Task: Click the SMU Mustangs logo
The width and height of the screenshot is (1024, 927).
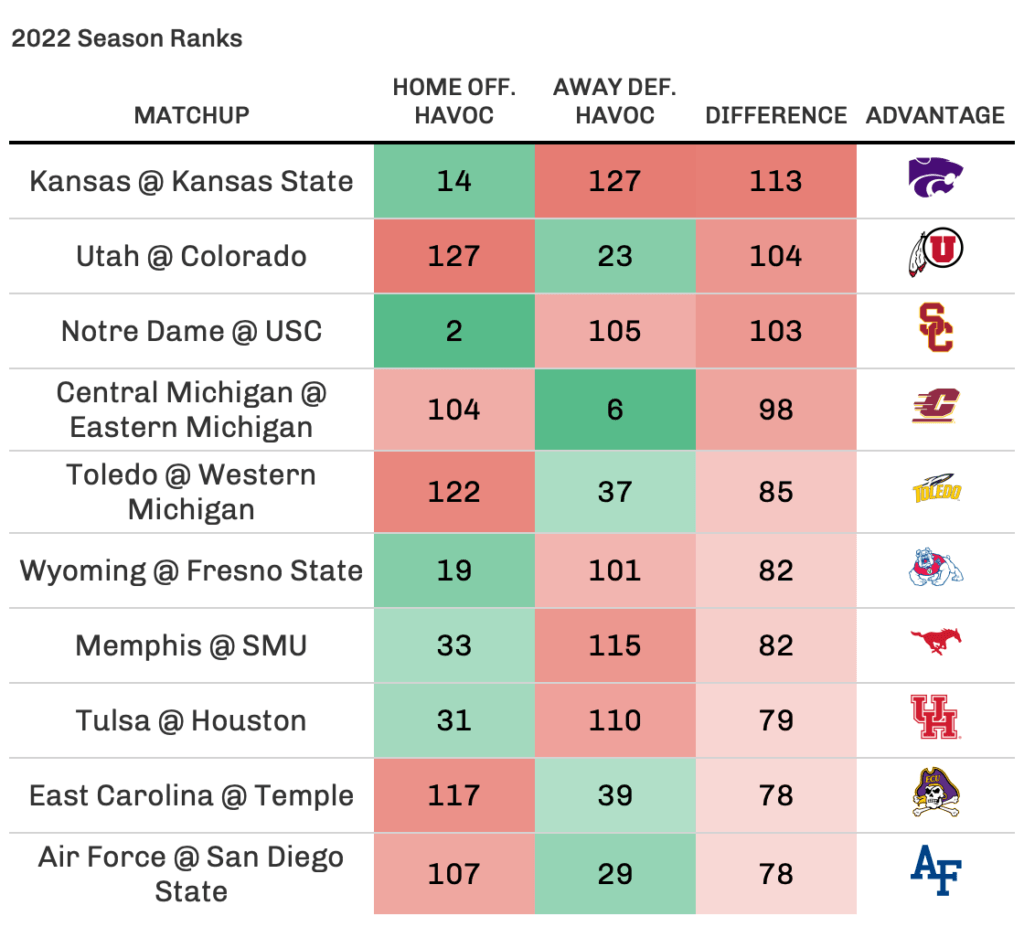Action: (x=935, y=645)
